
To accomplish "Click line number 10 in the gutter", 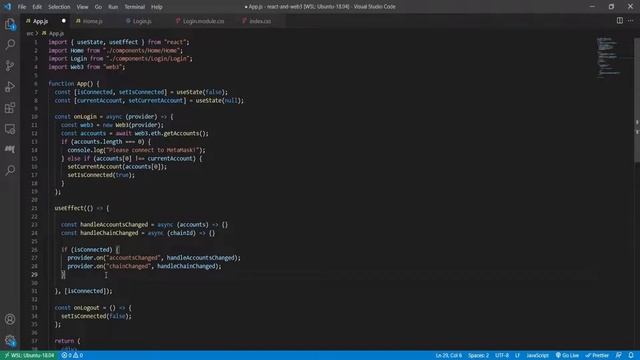I will [x=34, y=117].
